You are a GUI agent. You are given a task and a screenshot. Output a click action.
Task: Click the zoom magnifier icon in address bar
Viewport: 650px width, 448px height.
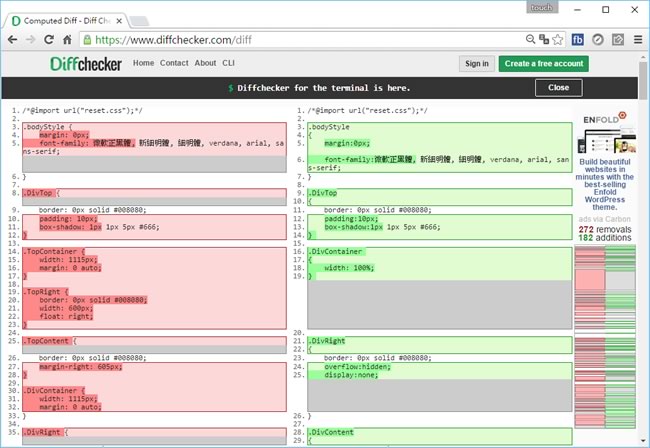[530, 39]
